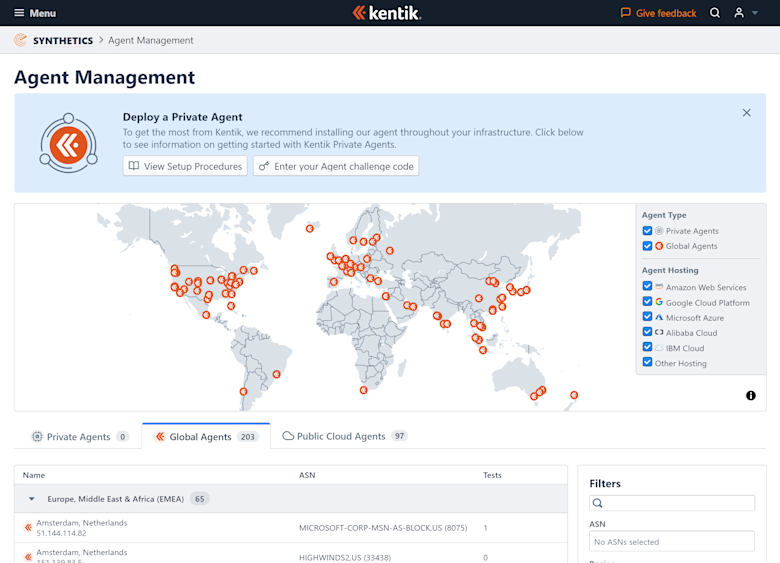Switch to Private Agents tab

(x=80, y=437)
